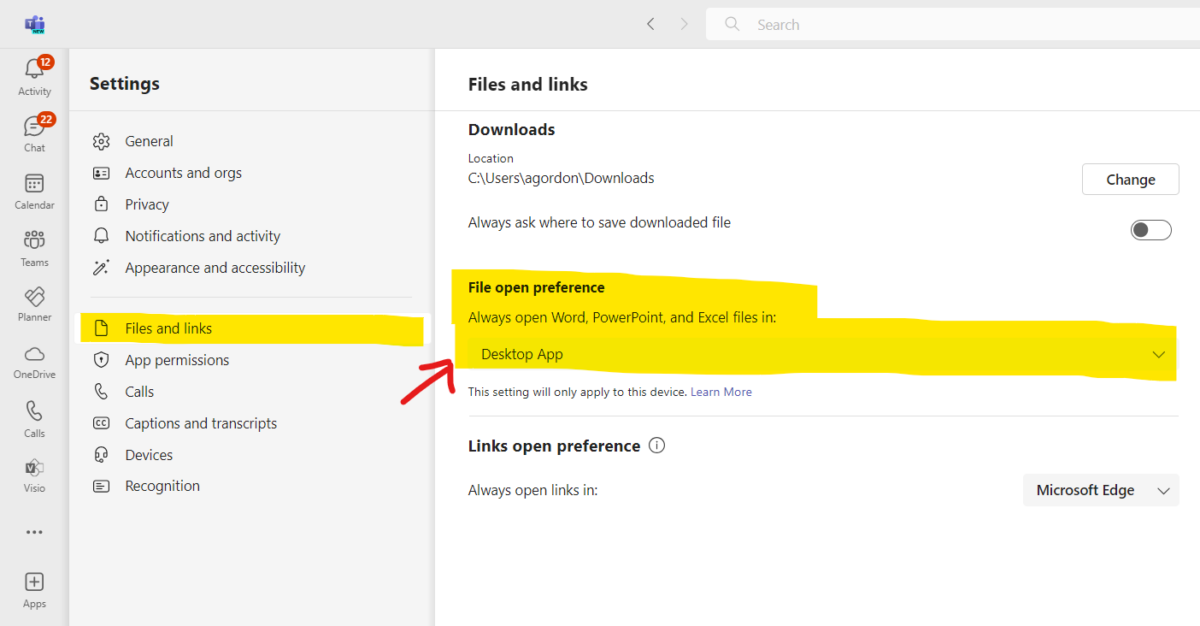Open the Calls section
This screenshot has height=626, width=1200.
pyautogui.click(x=34, y=416)
